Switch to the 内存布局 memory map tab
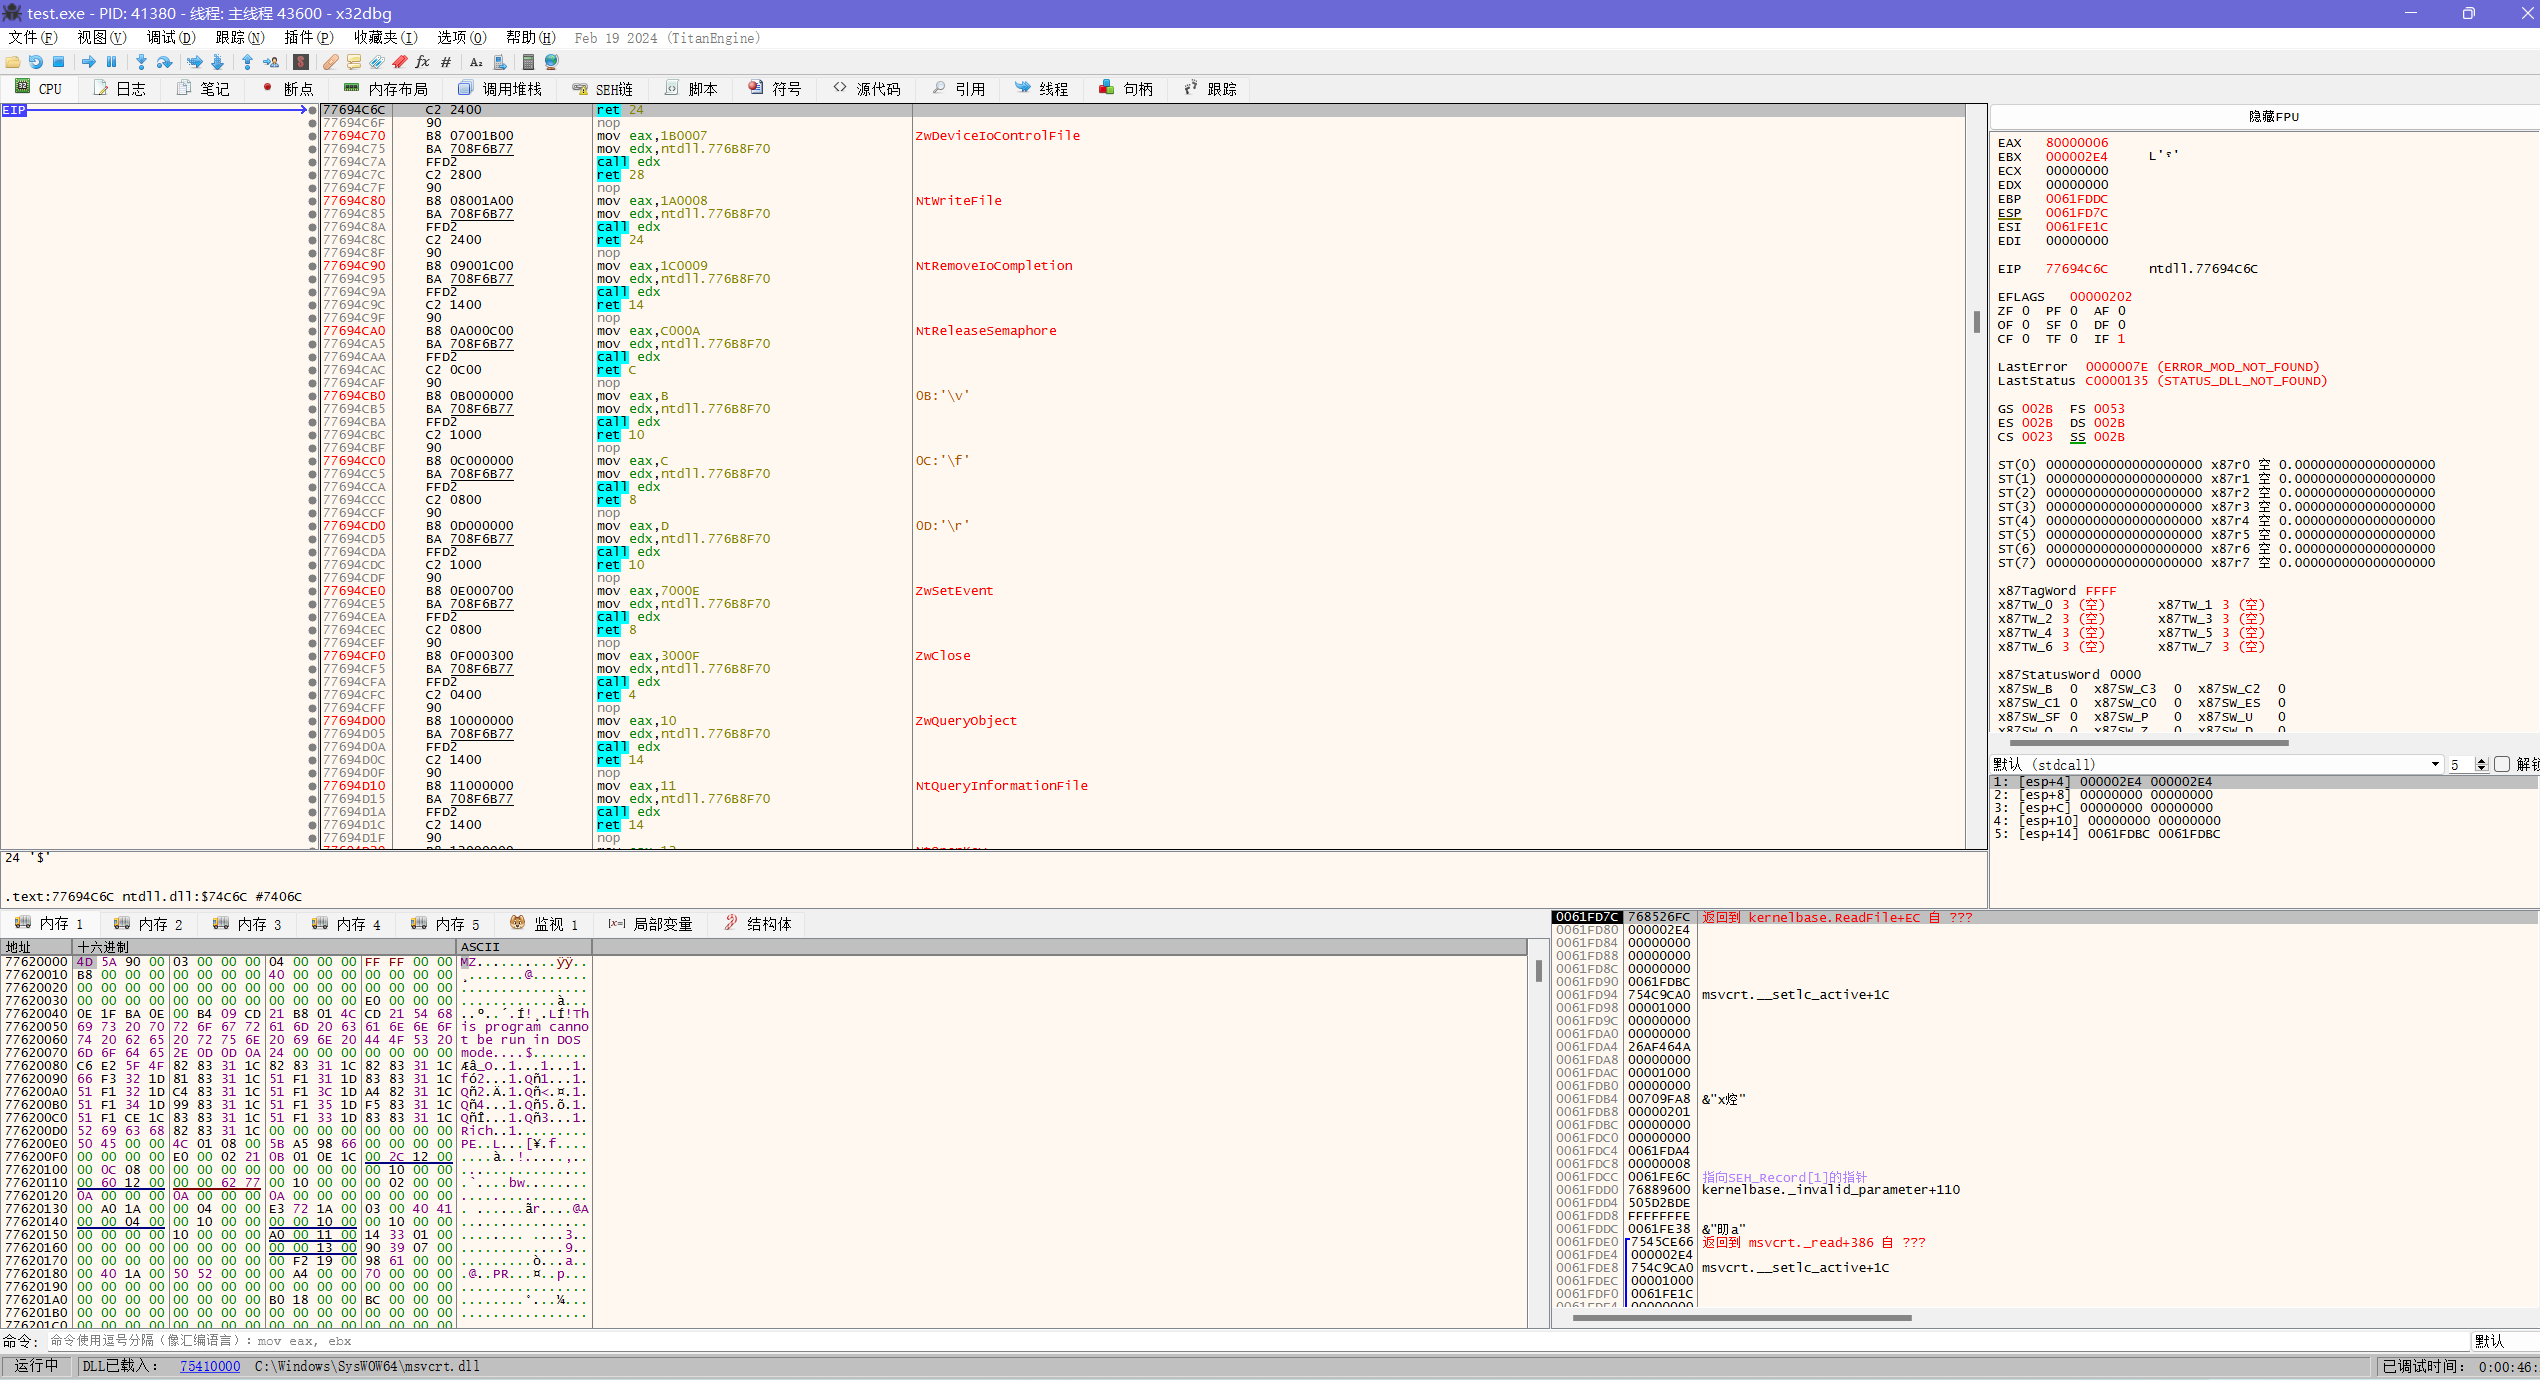The image size is (2540, 1380). tap(386, 89)
